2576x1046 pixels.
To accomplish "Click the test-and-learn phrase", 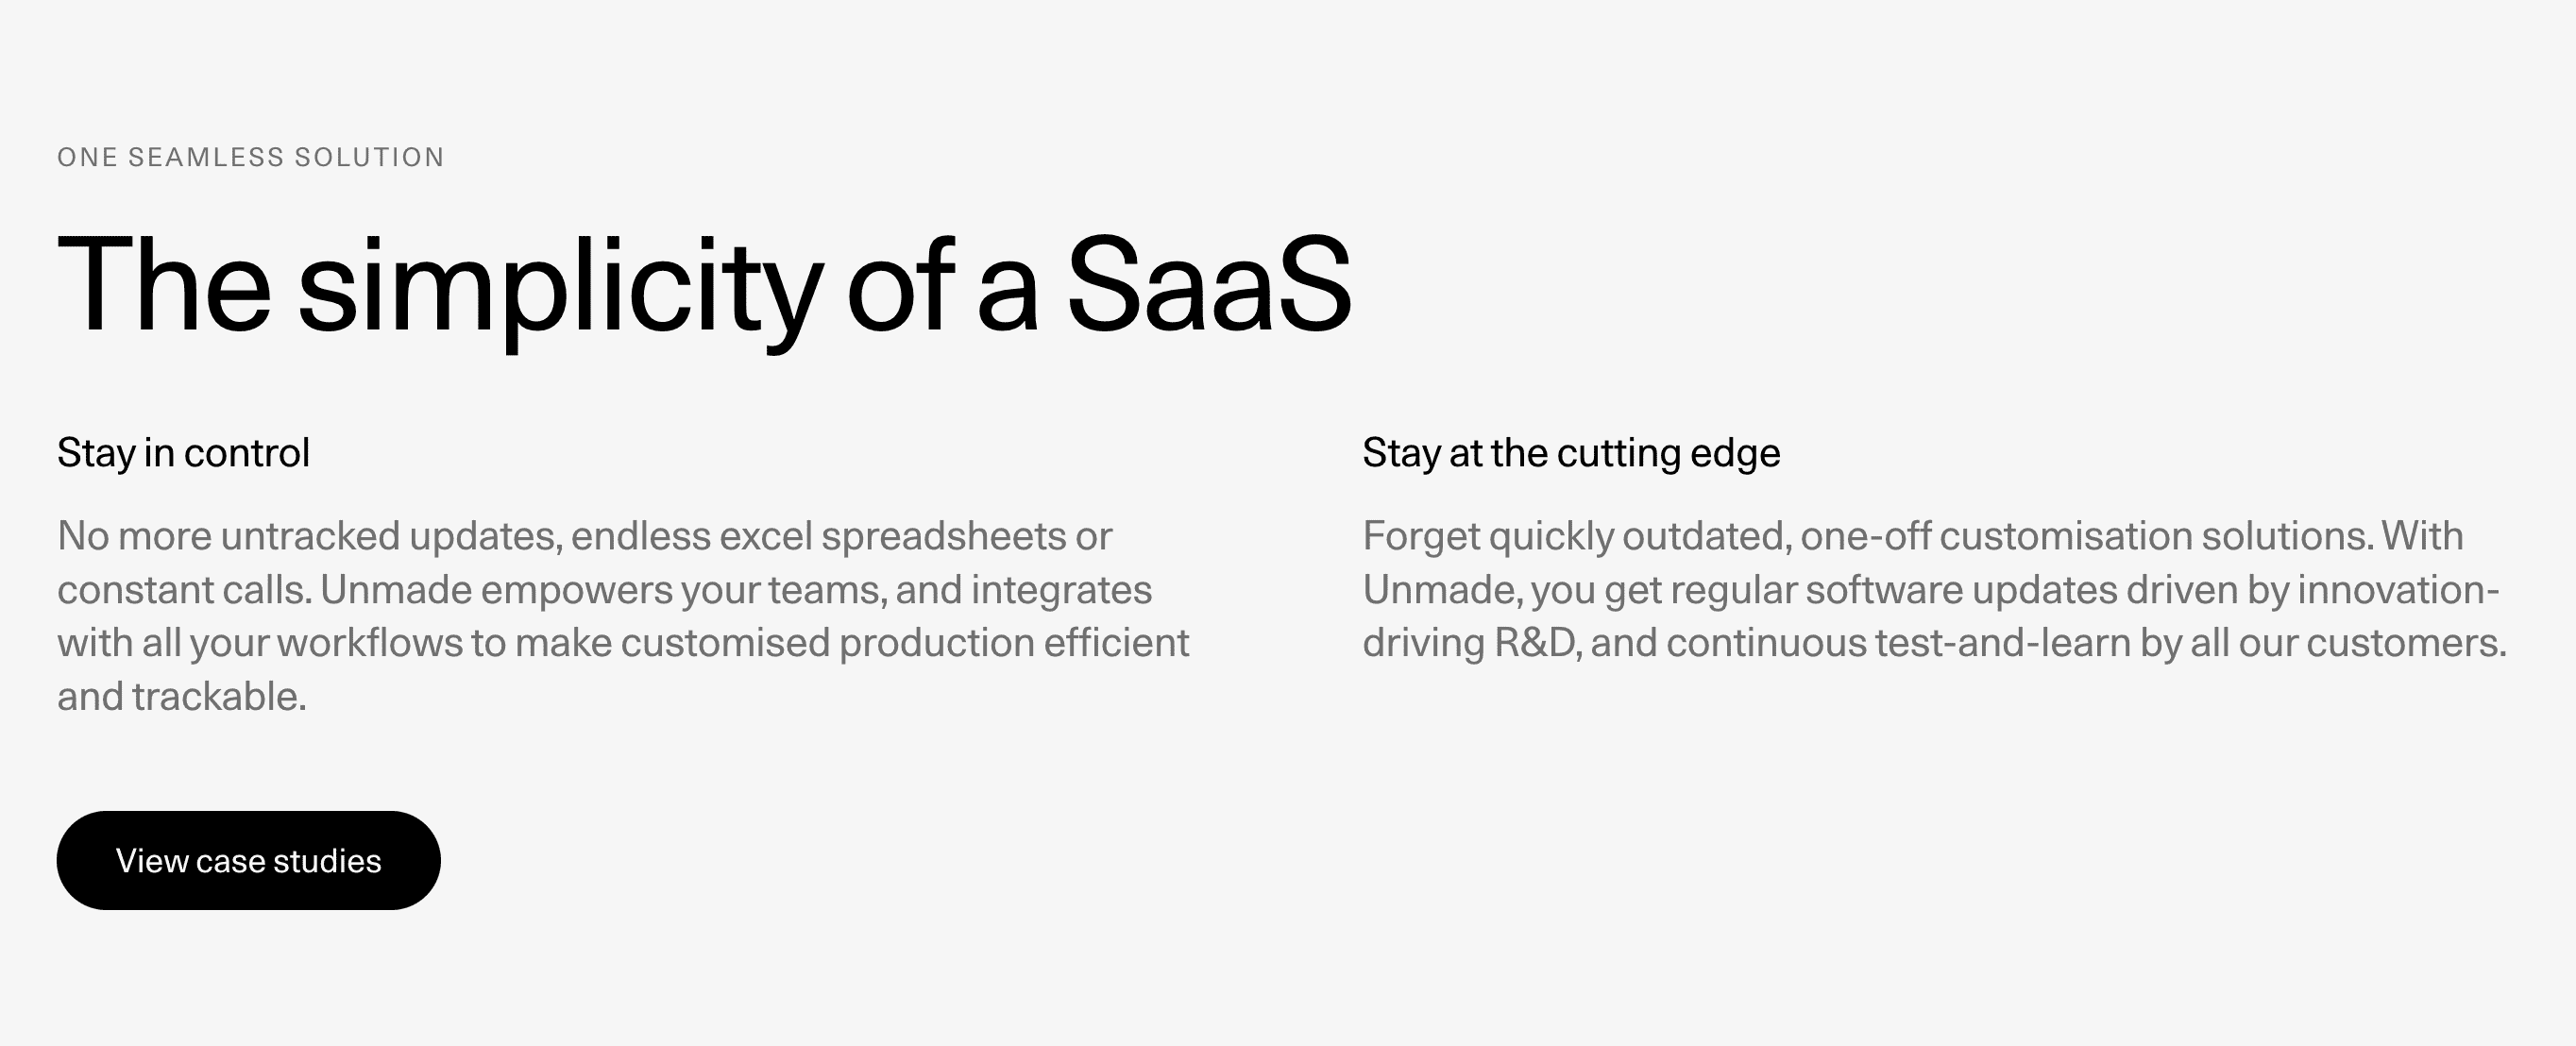I will pyautogui.click(x=2002, y=643).
